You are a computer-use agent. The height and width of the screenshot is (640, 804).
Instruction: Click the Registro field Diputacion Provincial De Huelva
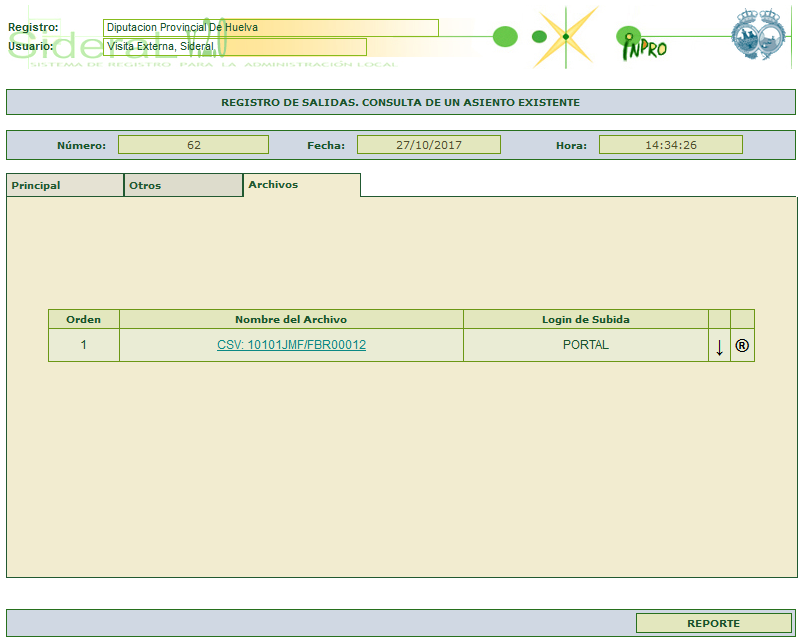coord(271,28)
